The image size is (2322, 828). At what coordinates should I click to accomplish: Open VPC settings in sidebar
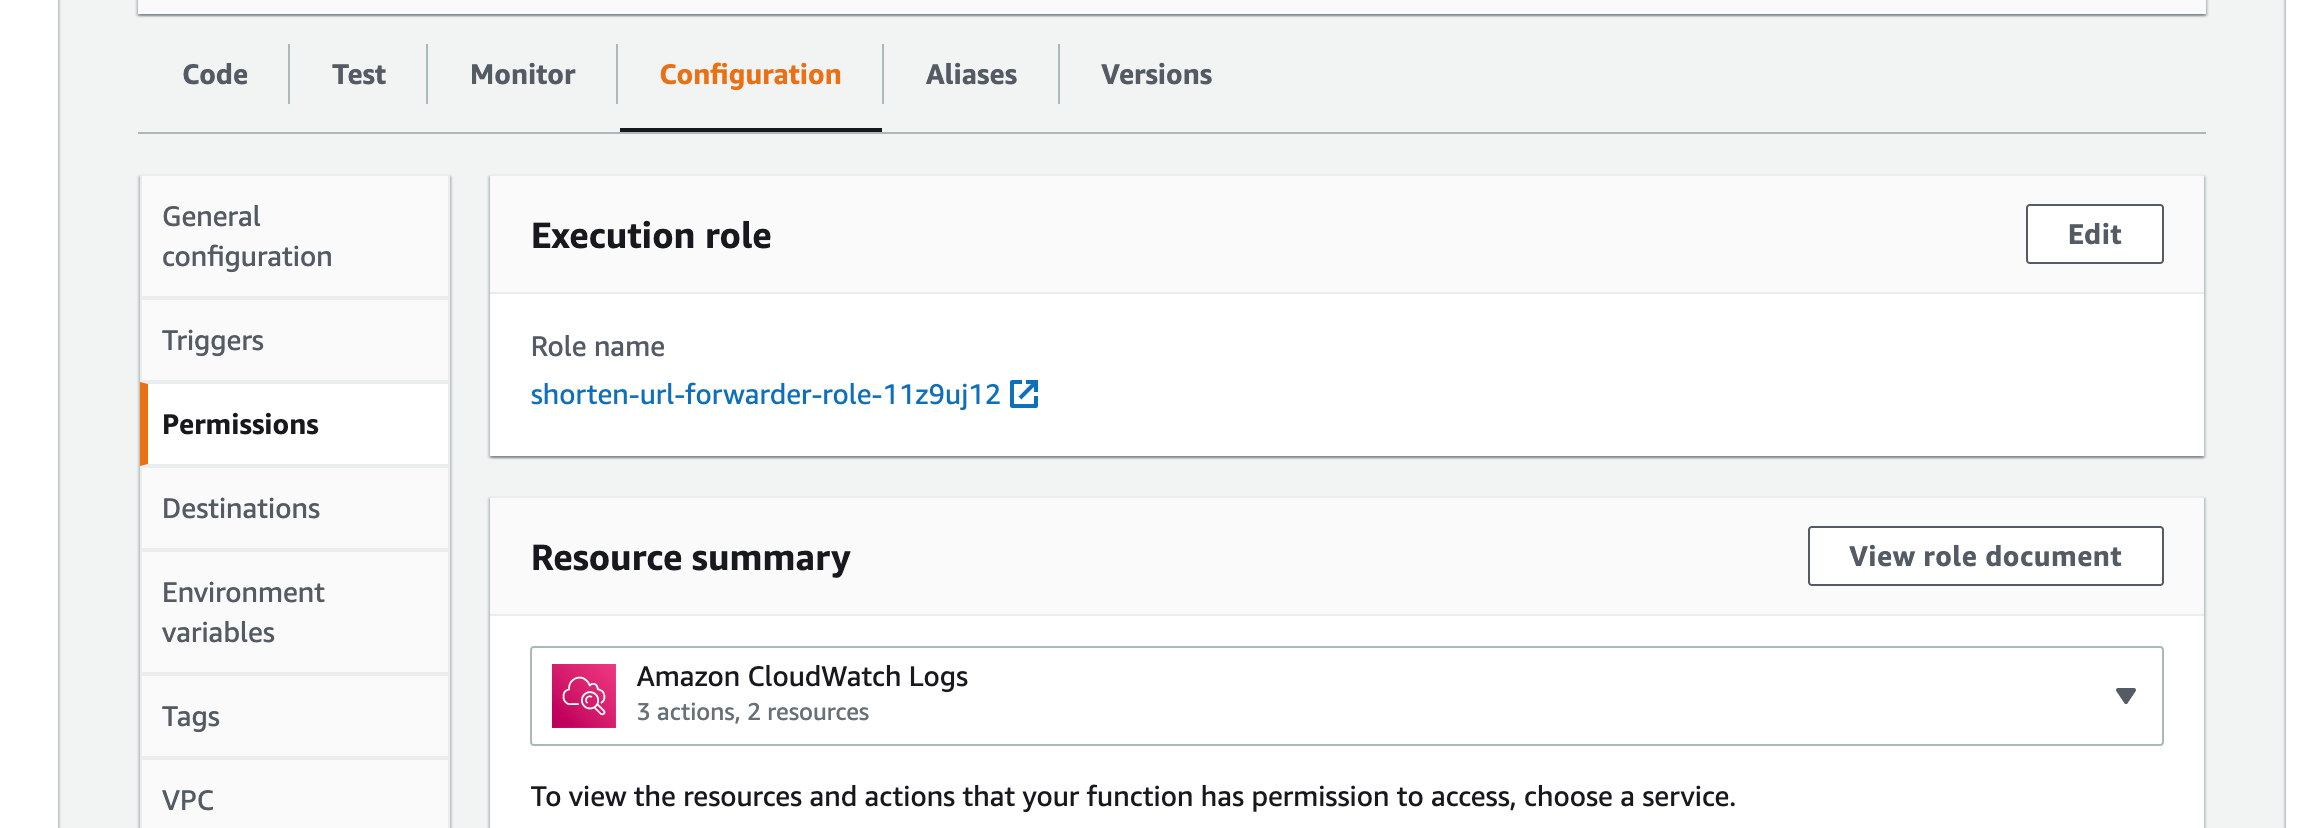(188, 800)
